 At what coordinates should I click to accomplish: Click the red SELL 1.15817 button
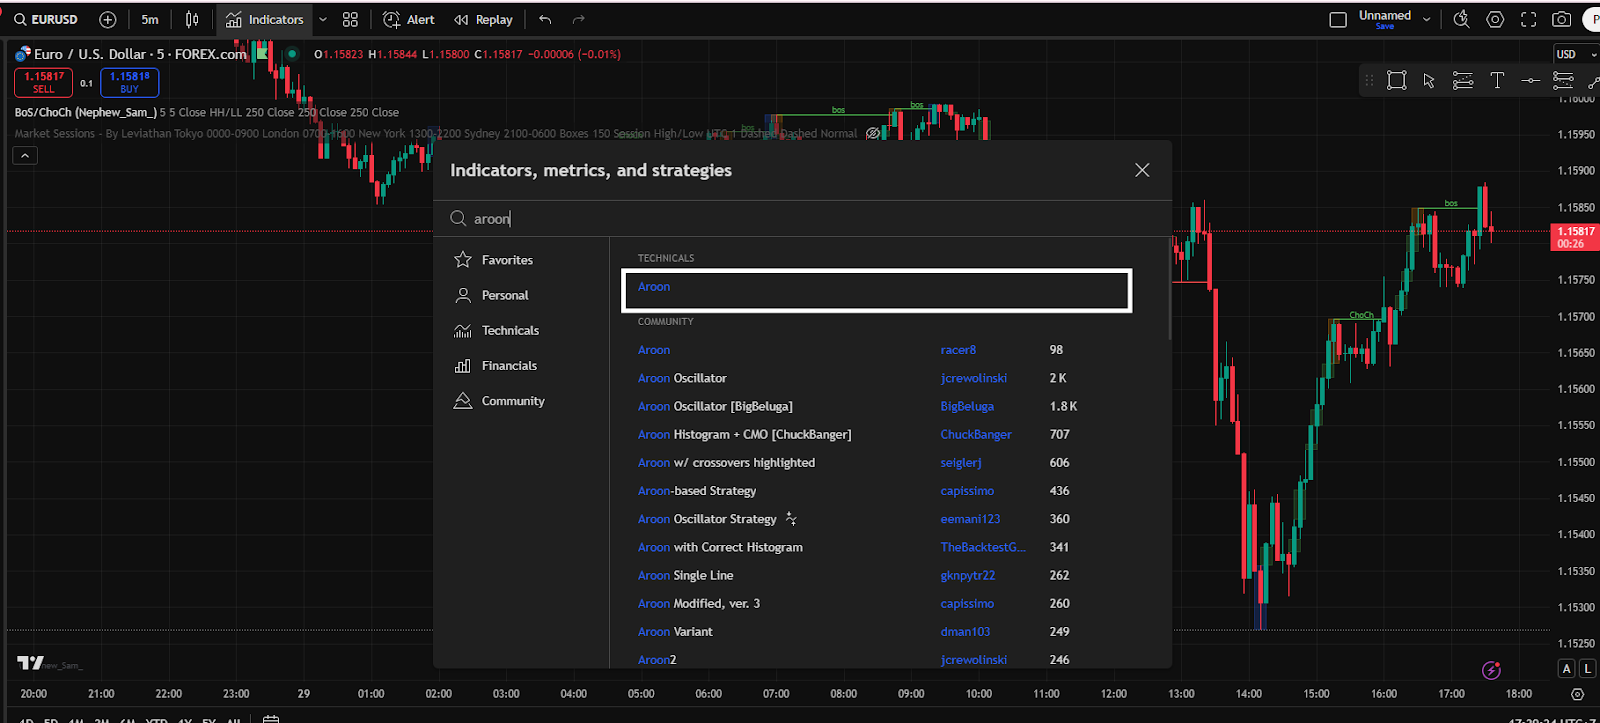tap(43, 82)
